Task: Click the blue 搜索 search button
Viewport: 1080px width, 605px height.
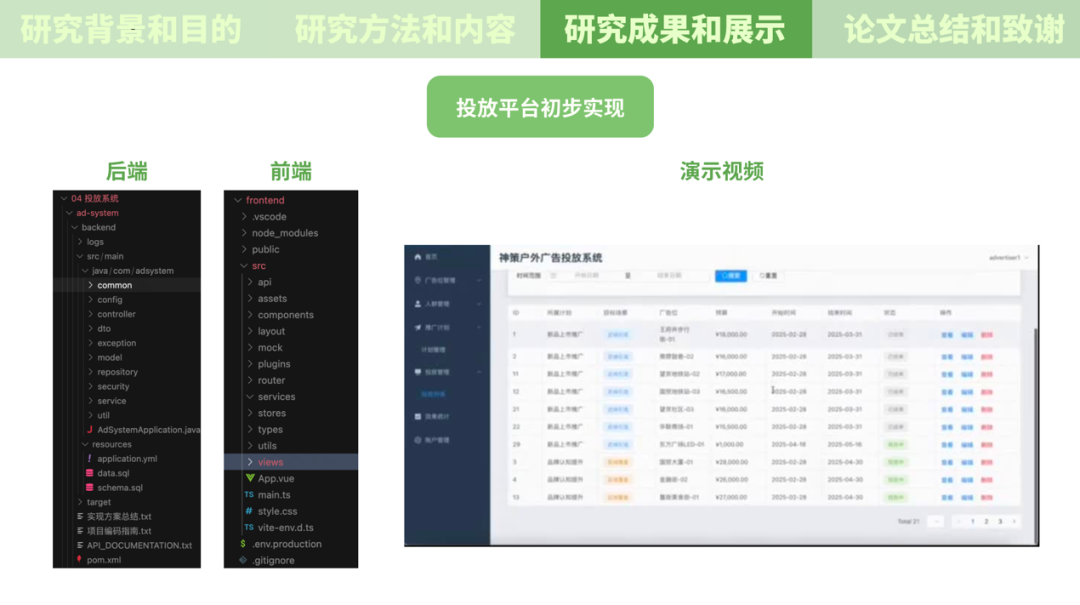Action: (731, 276)
